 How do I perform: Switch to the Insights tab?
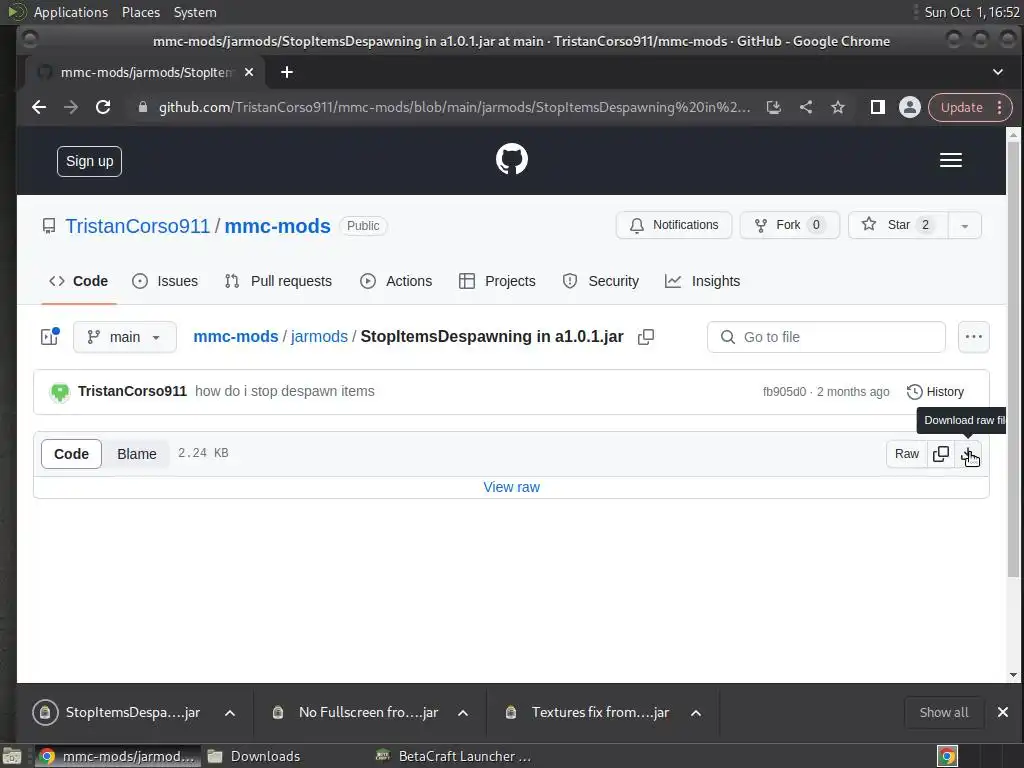coord(703,281)
